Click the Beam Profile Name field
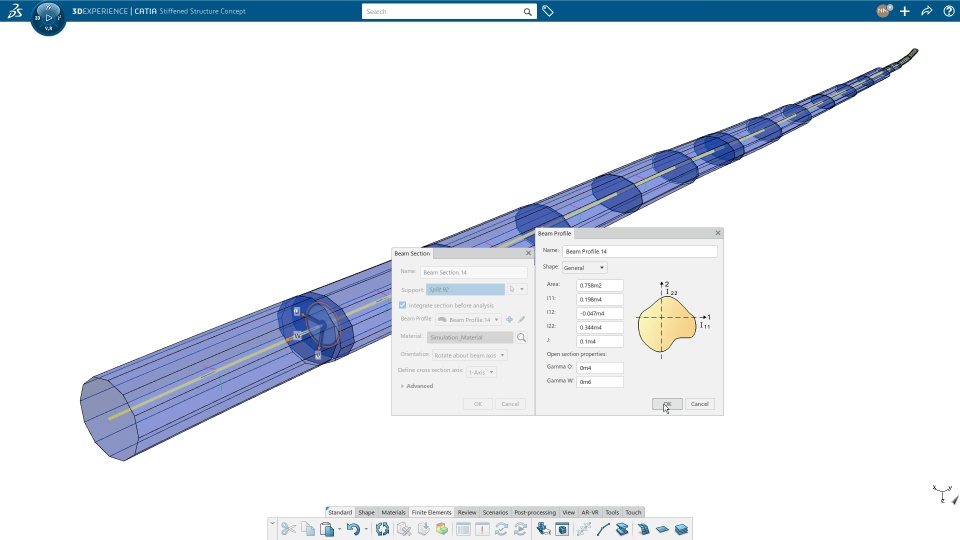This screenshot has height=540, width=960. coord(639,251)
